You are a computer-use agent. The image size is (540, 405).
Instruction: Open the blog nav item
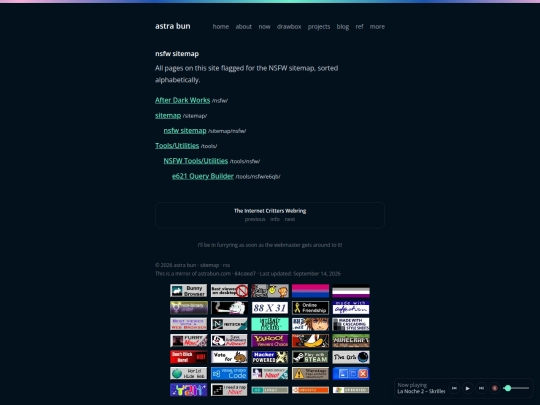click(x=343, y=27)
